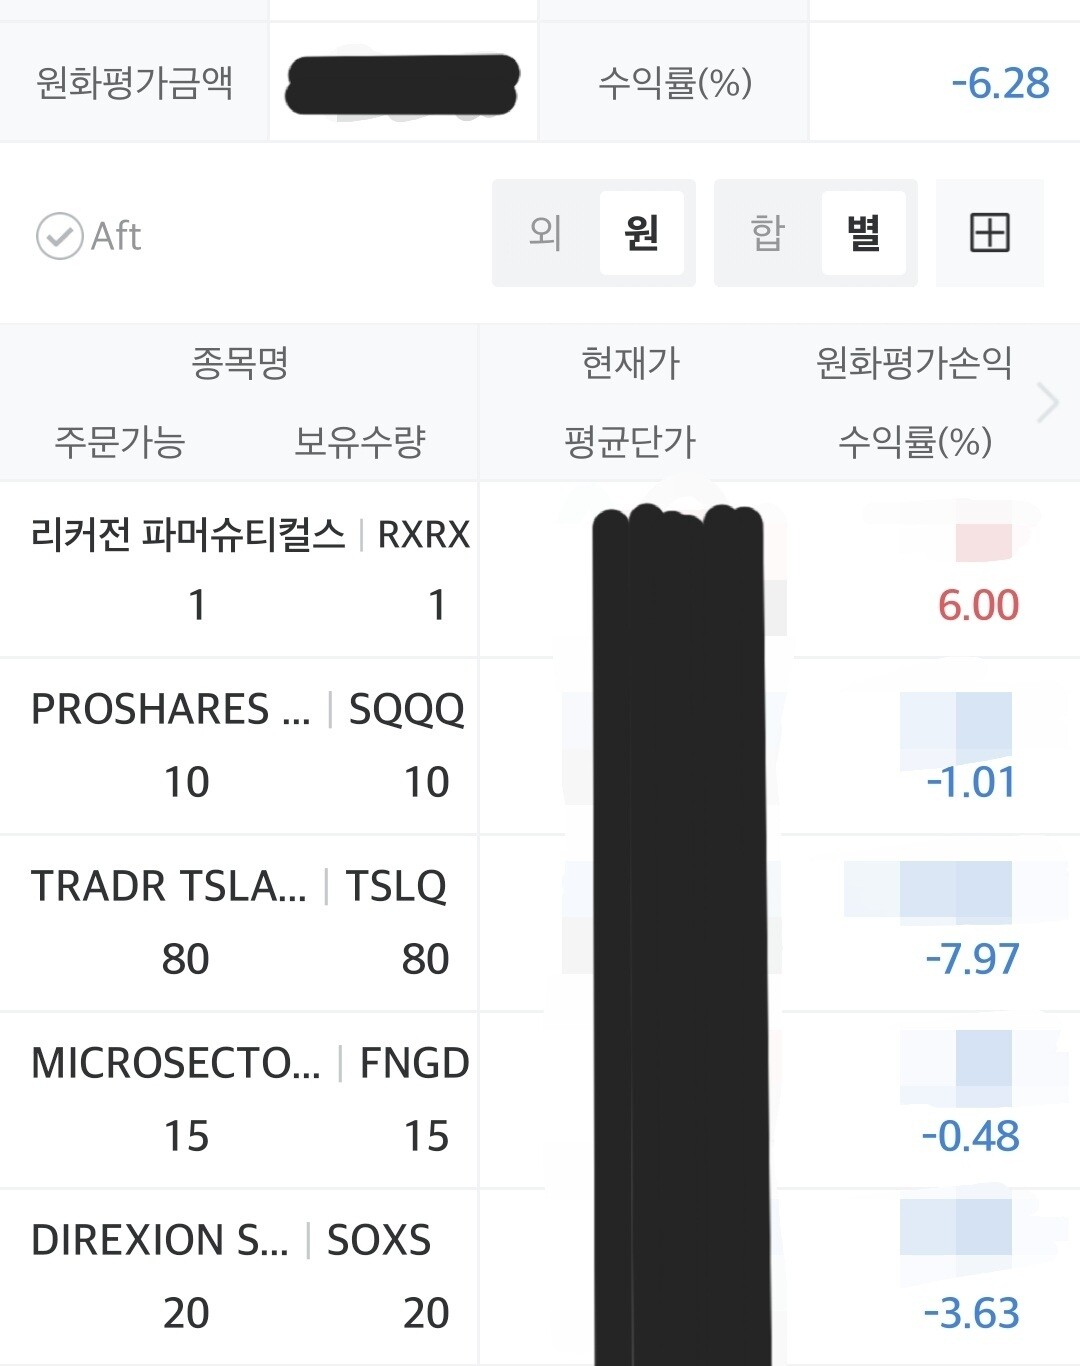
Task: Select the 원 currency toggle option
Action: coord(642,233)
